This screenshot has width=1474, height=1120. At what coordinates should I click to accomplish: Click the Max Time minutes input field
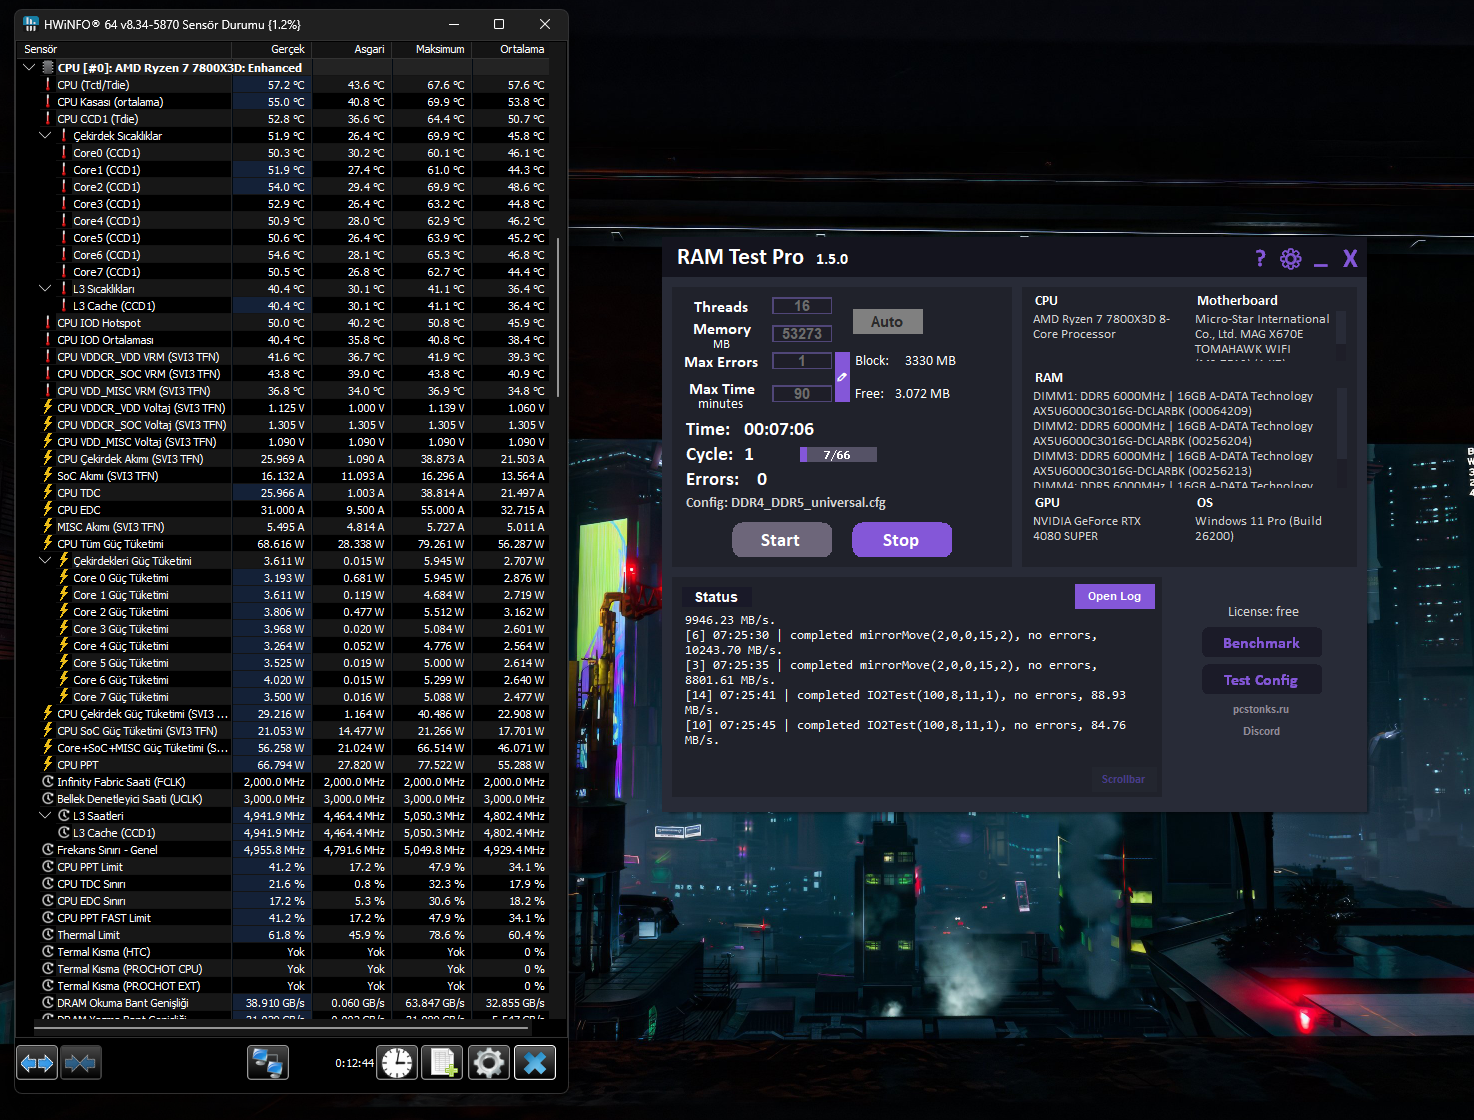tap(802, 394)
